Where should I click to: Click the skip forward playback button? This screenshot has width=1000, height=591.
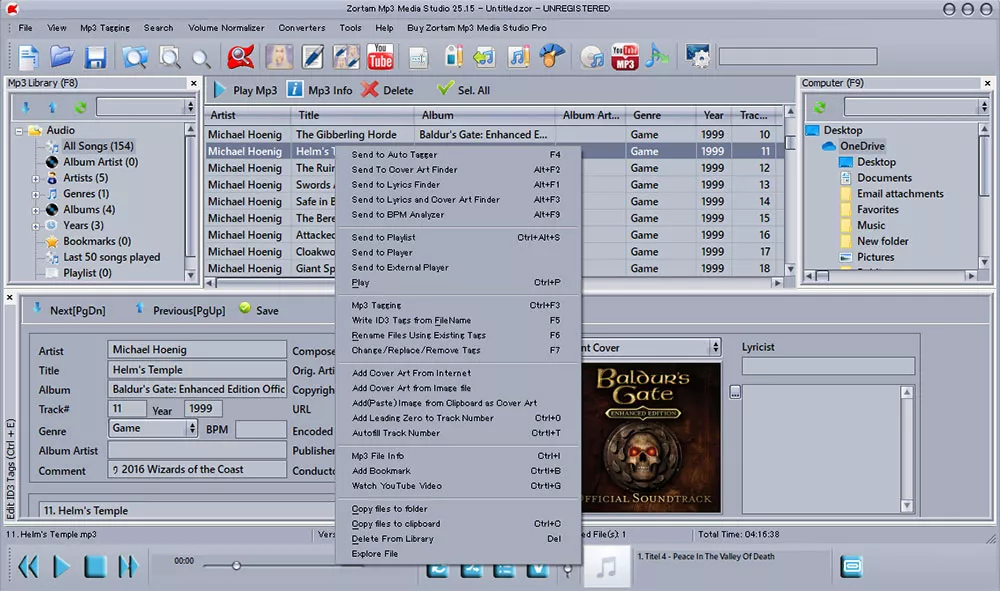click(128, 566)
